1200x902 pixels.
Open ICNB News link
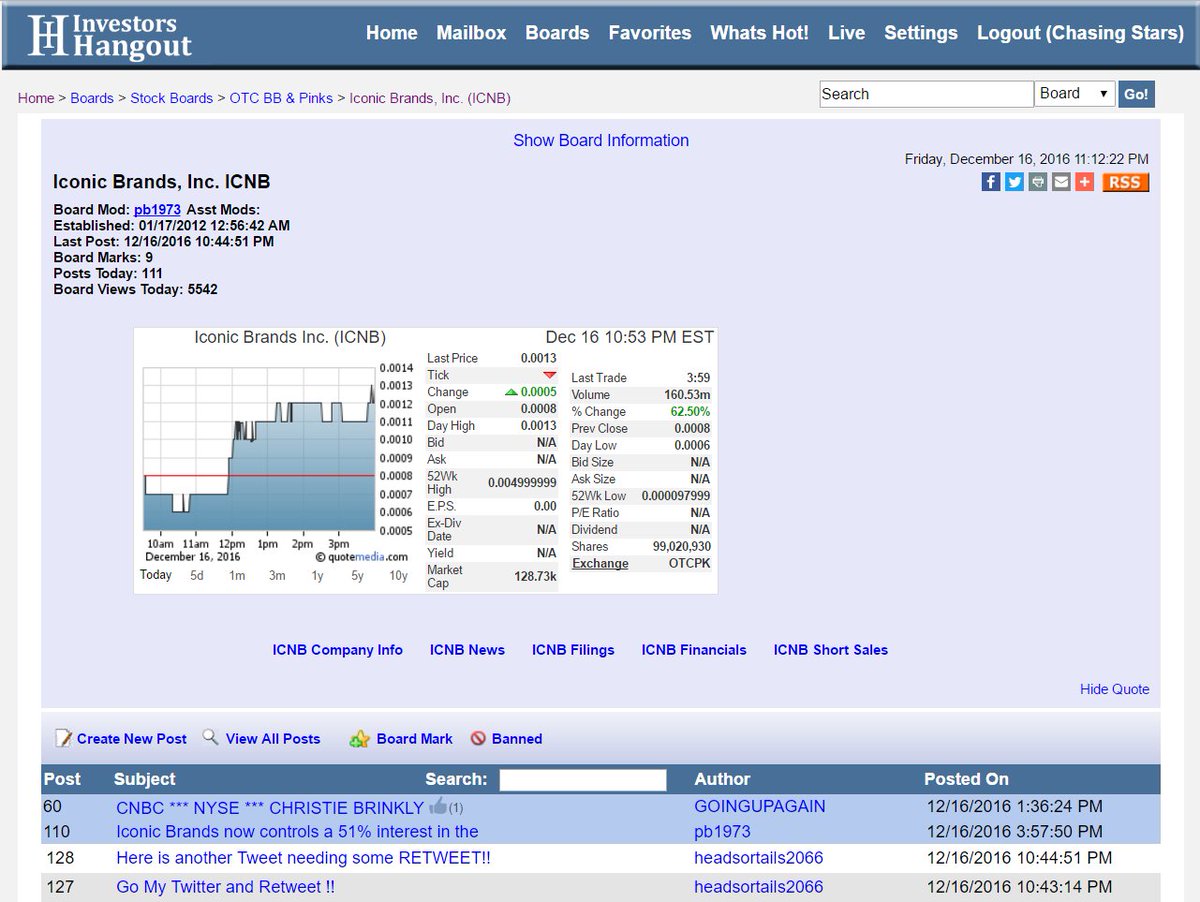(467, 650)
